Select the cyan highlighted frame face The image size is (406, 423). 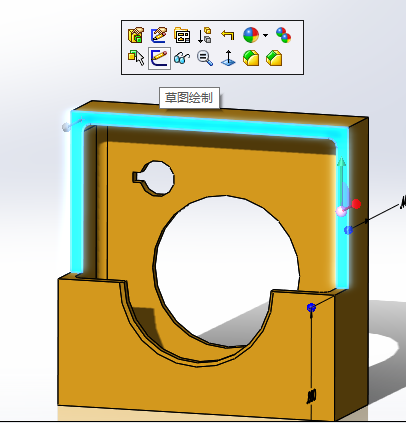tap(210, 124)
